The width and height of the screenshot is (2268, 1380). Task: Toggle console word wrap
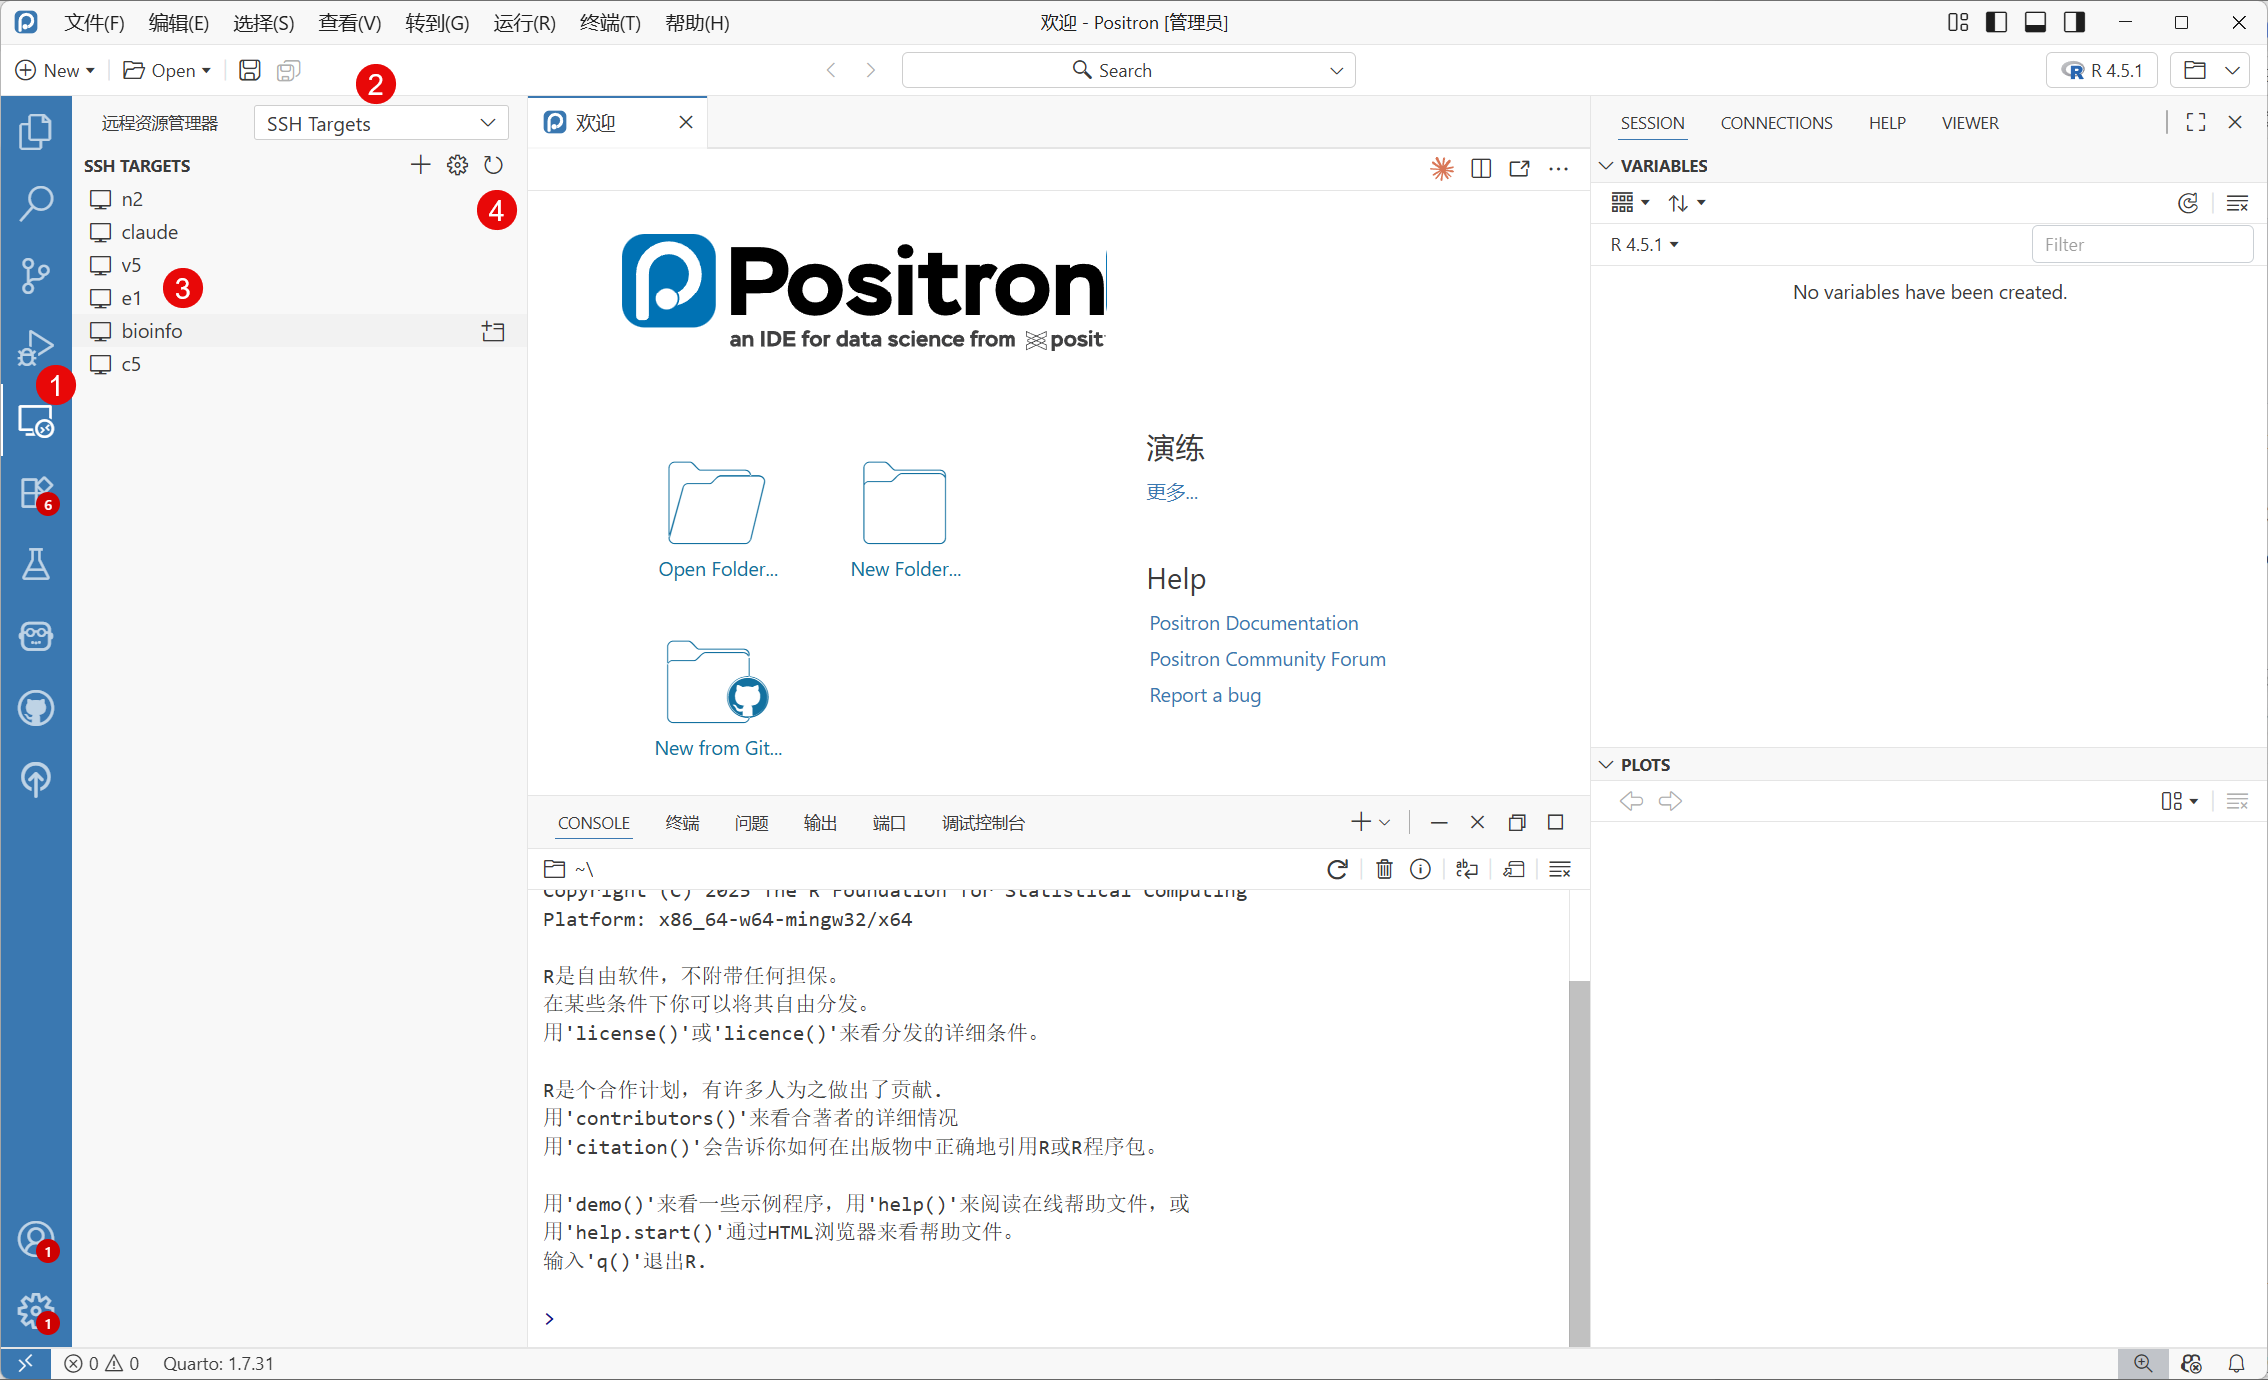[1467, 869]
